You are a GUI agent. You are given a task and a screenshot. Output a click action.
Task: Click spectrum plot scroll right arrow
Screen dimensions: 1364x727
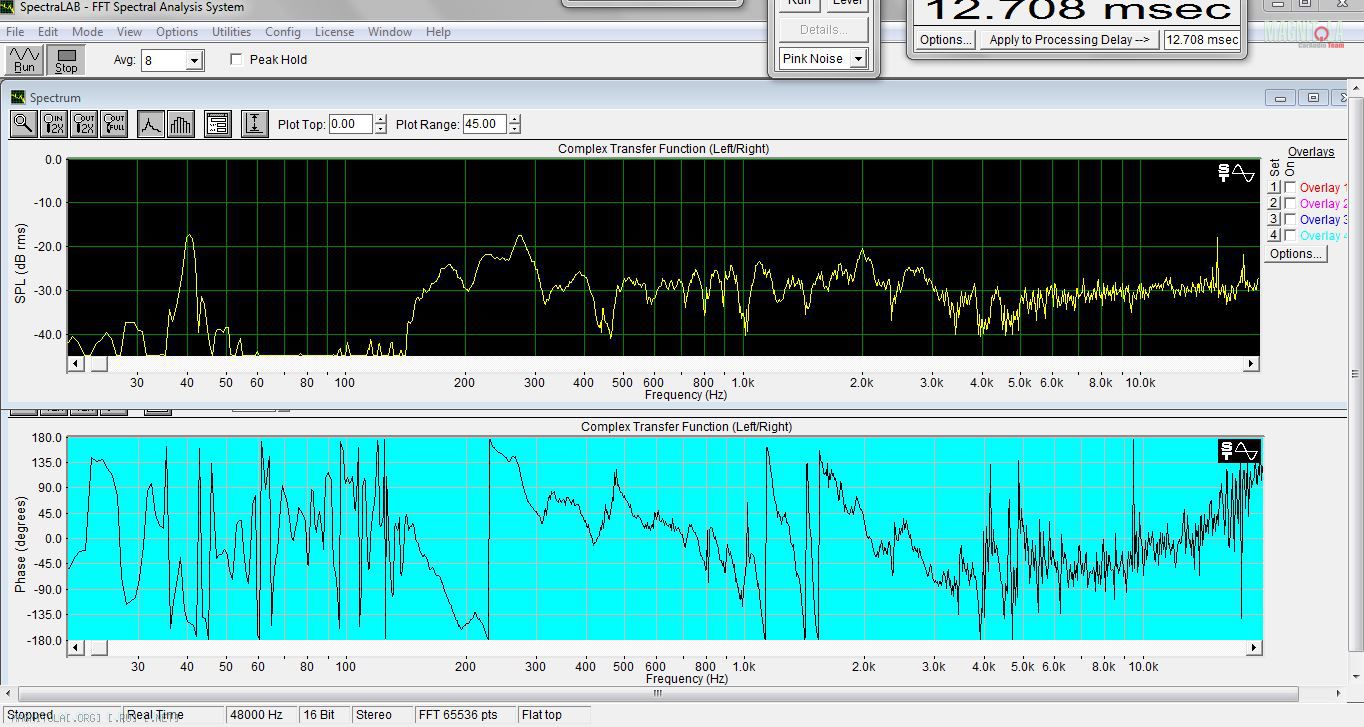click(1250, 364)
